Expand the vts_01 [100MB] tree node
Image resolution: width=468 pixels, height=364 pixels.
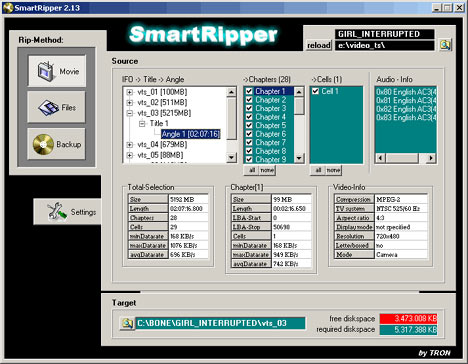(x=130, y=92)
